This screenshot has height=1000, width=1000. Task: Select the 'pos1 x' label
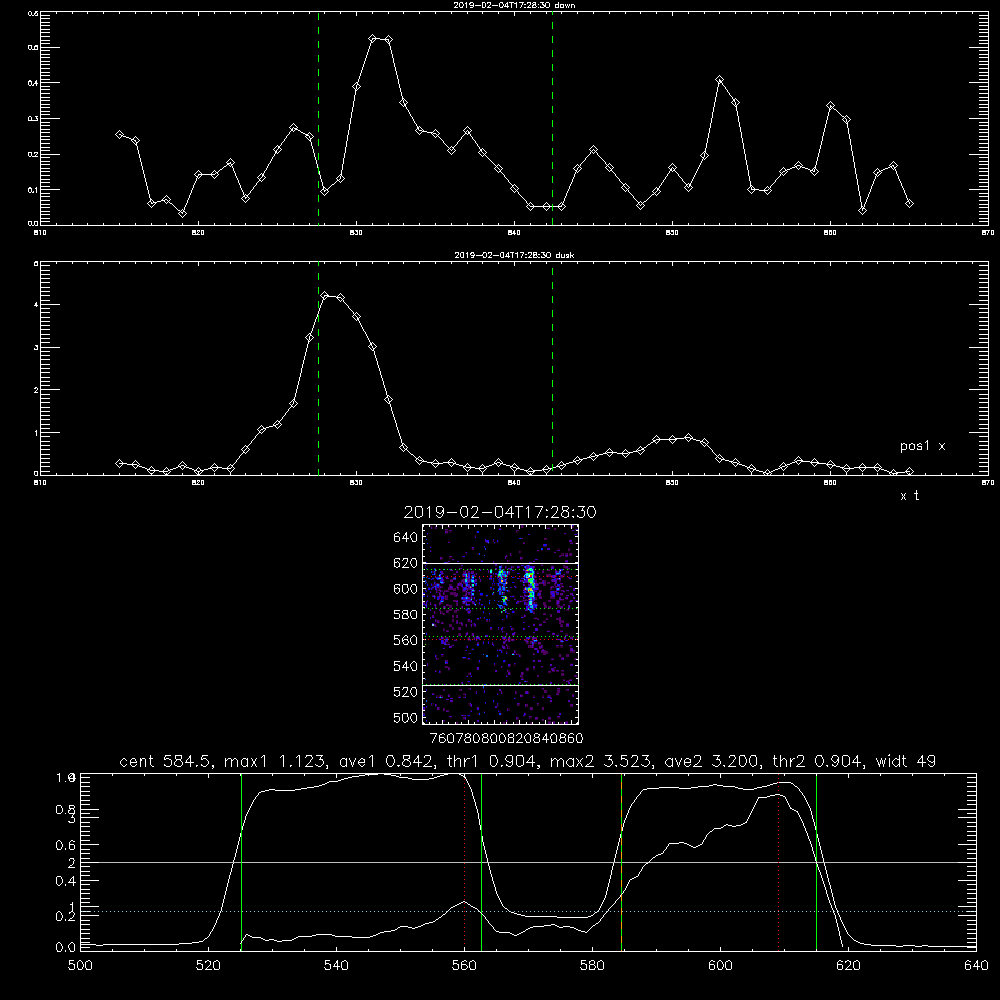click(x=922, y=446)
